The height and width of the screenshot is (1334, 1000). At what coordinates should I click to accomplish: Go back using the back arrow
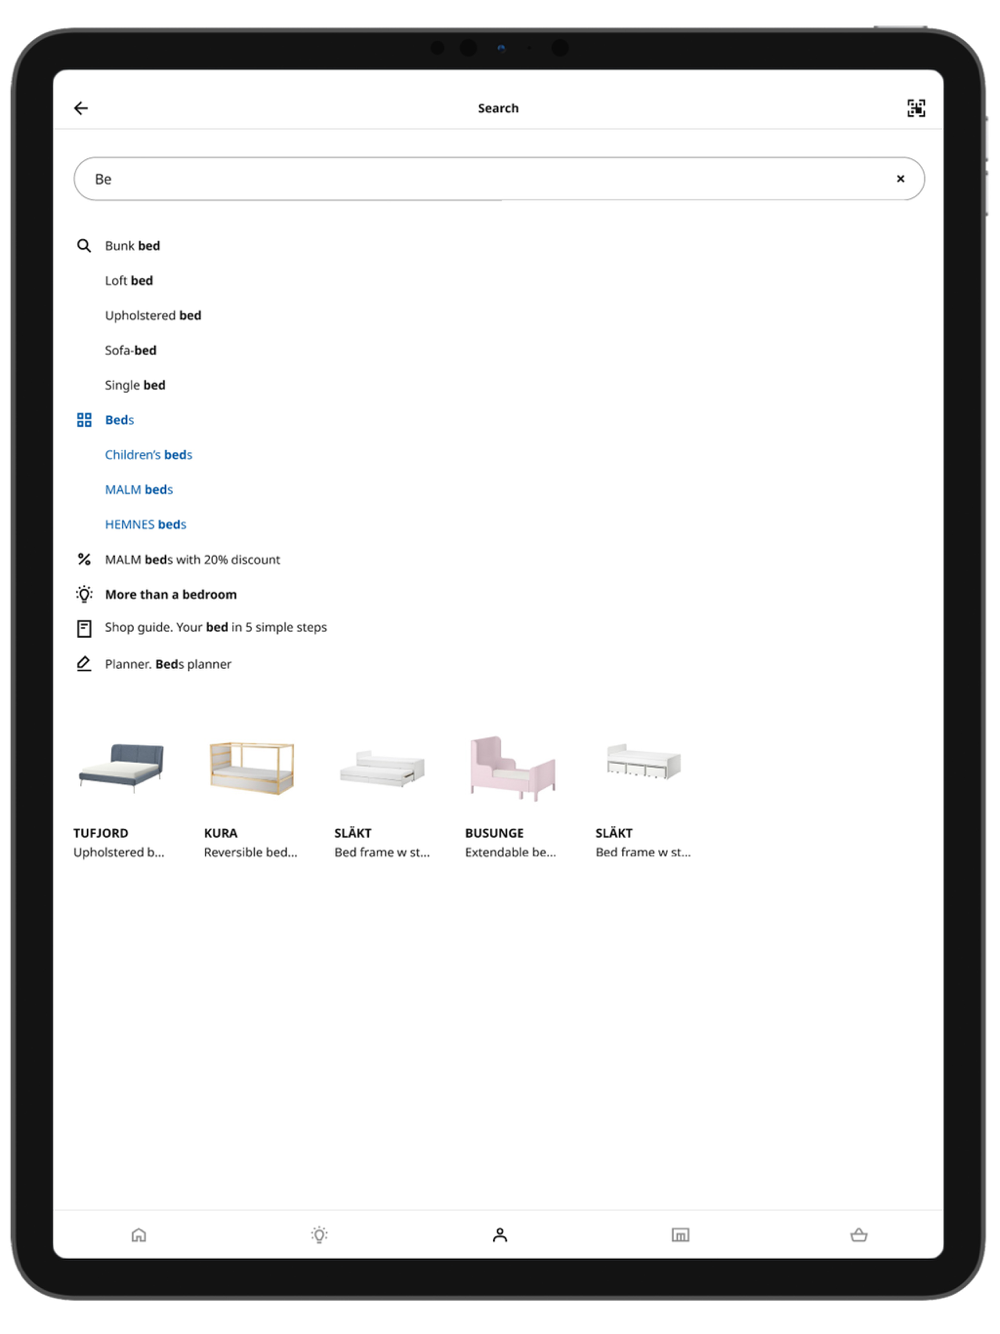point(81,108)
